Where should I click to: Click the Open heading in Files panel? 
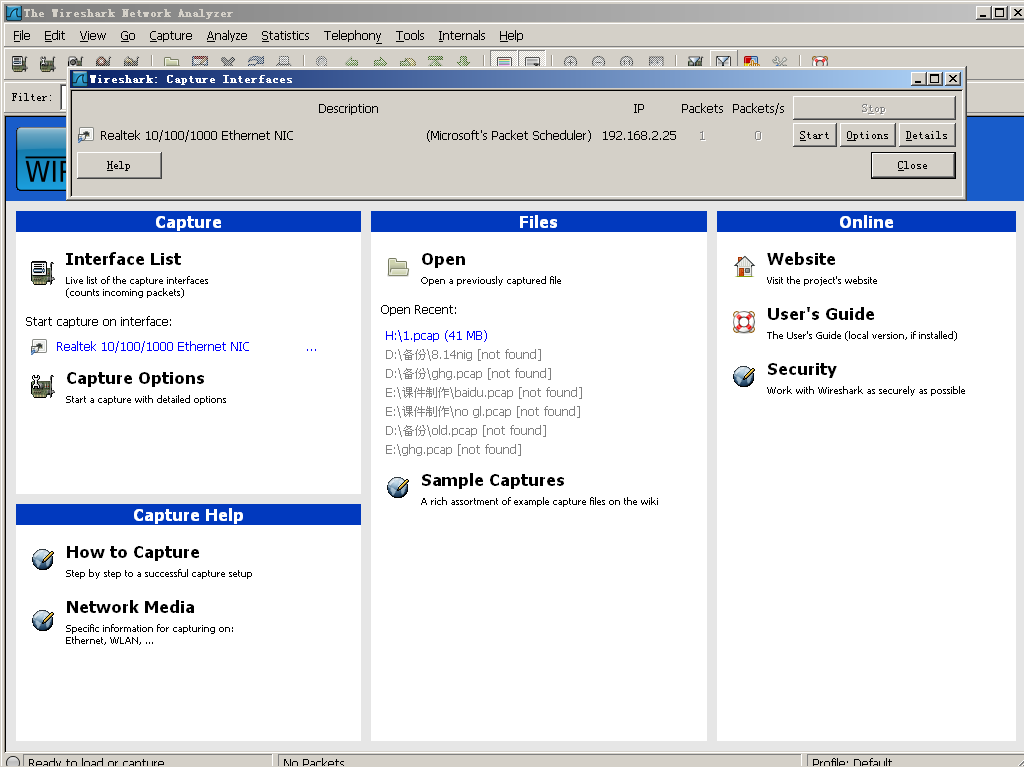click(x=443, y=259)
